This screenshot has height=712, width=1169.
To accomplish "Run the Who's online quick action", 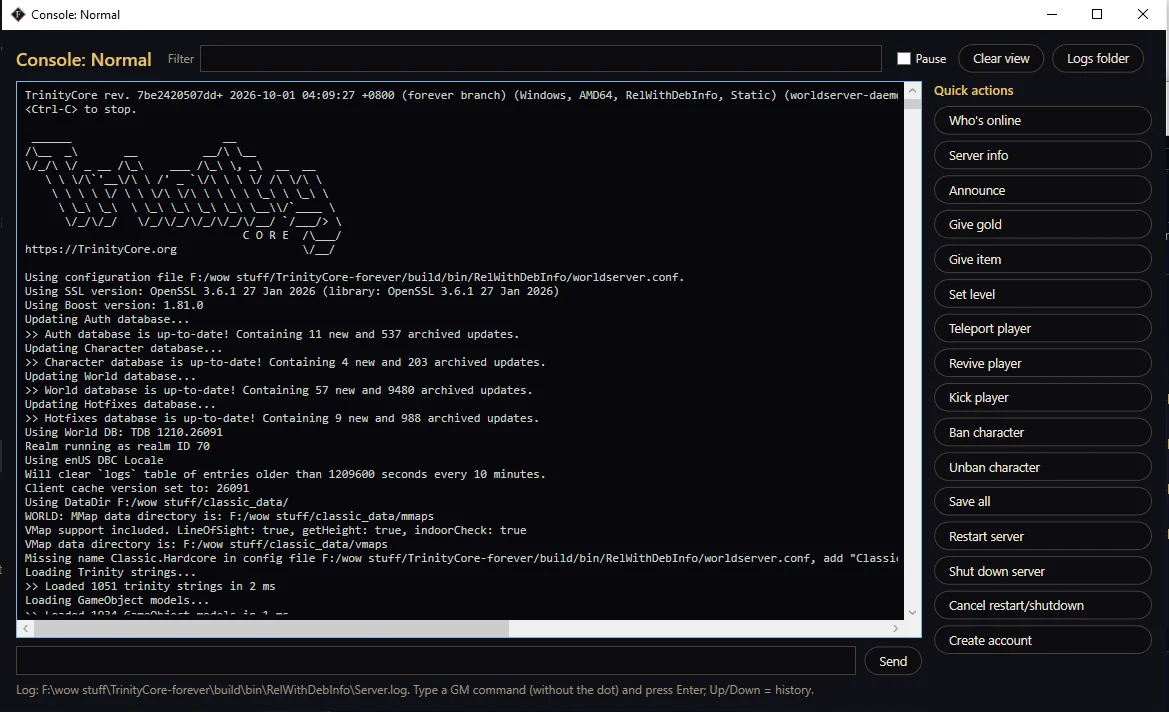I will 1042,120.
